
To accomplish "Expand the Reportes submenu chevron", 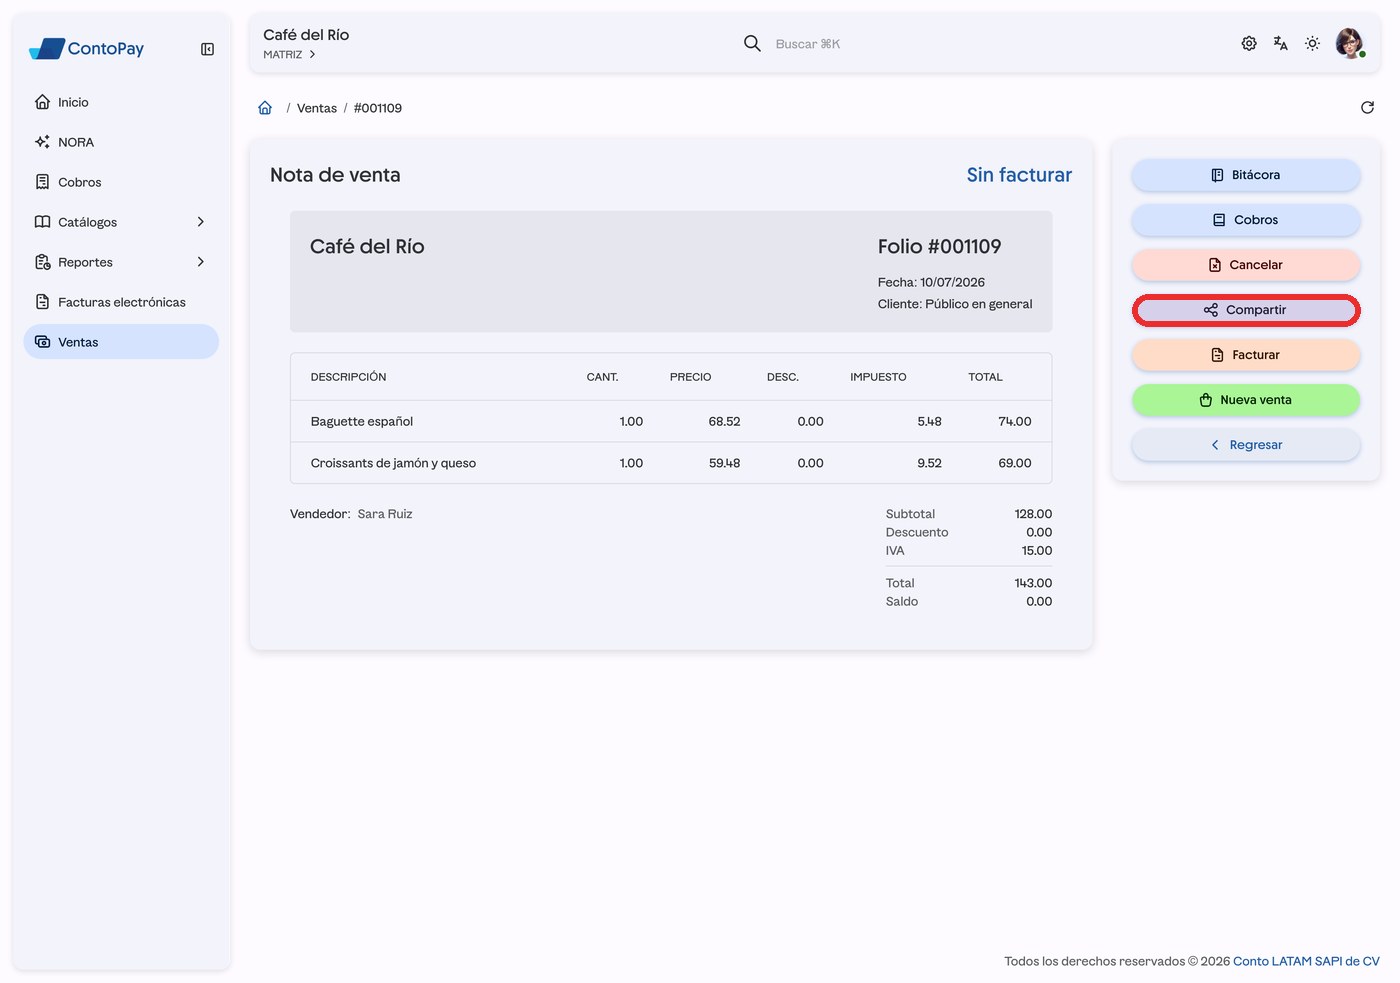I will tap(201, 262).
